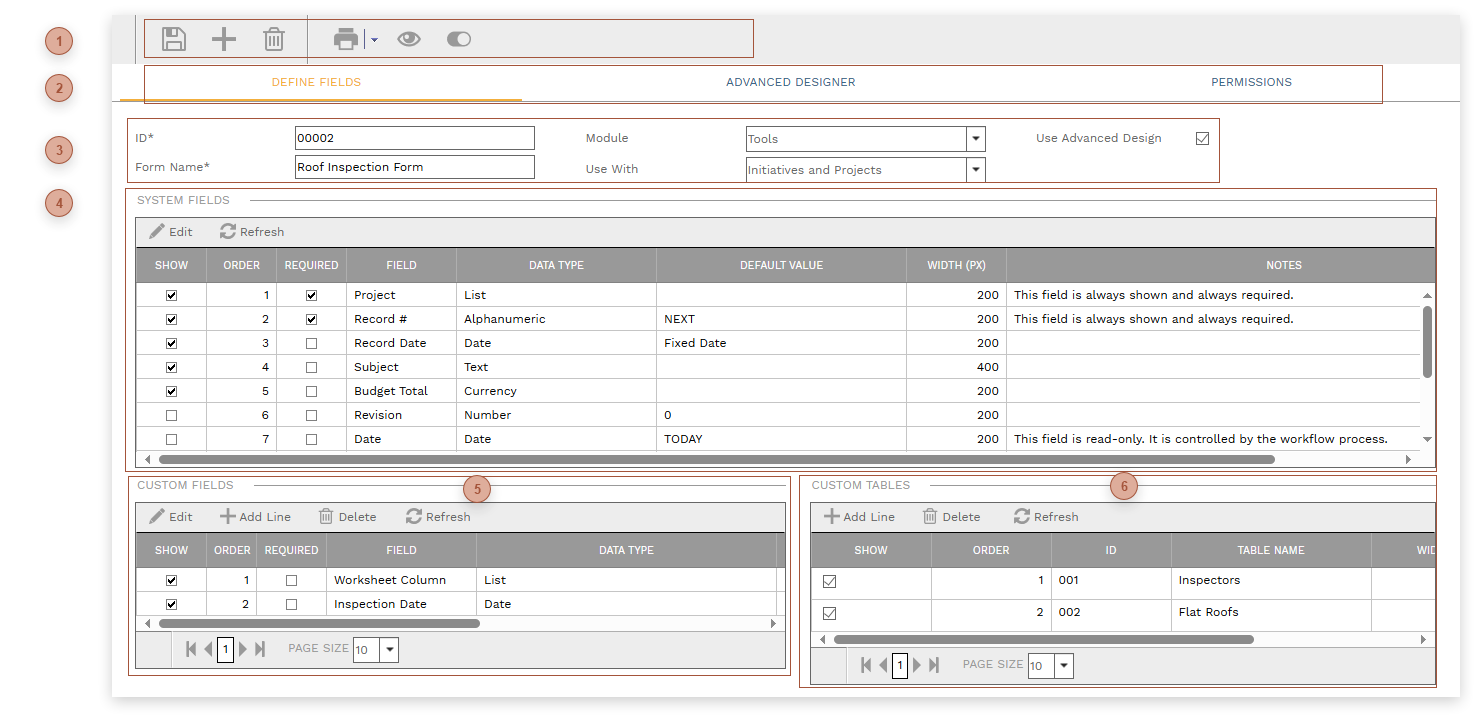Click the Print icon in the toolbar

click(x=345, y=38)
